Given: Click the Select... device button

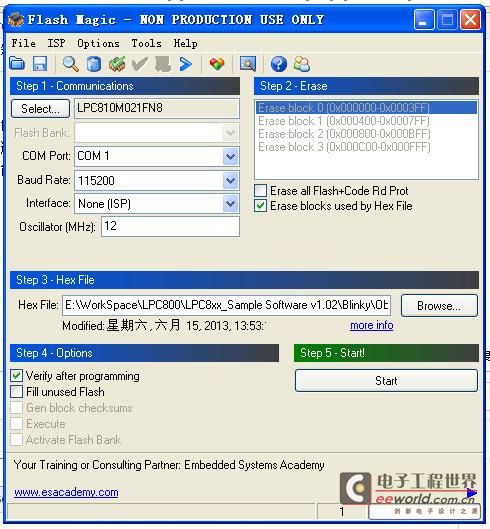Looking at the screenshot, I should [x=40, y=109].
